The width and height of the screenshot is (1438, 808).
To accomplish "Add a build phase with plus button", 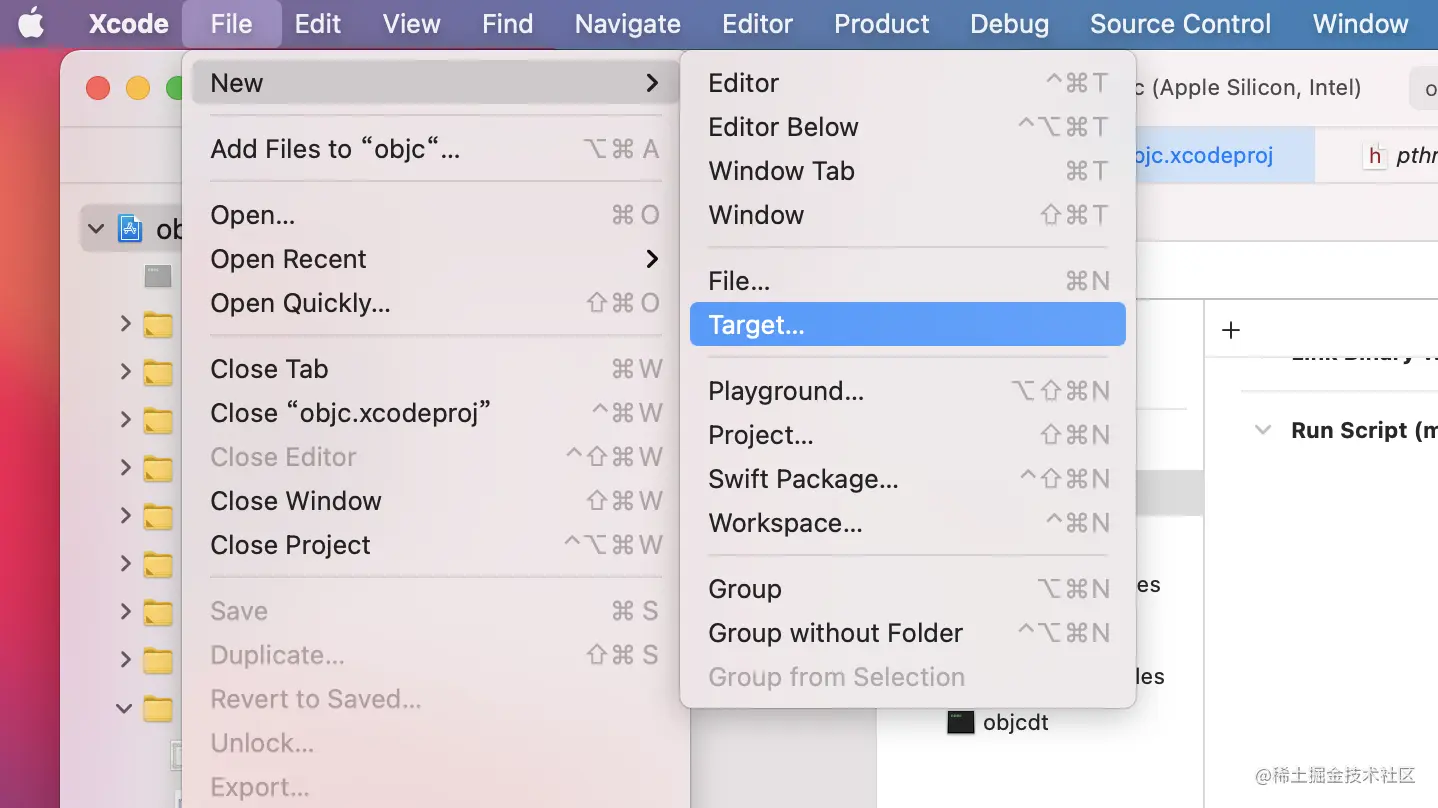I will click(1231, 330).
